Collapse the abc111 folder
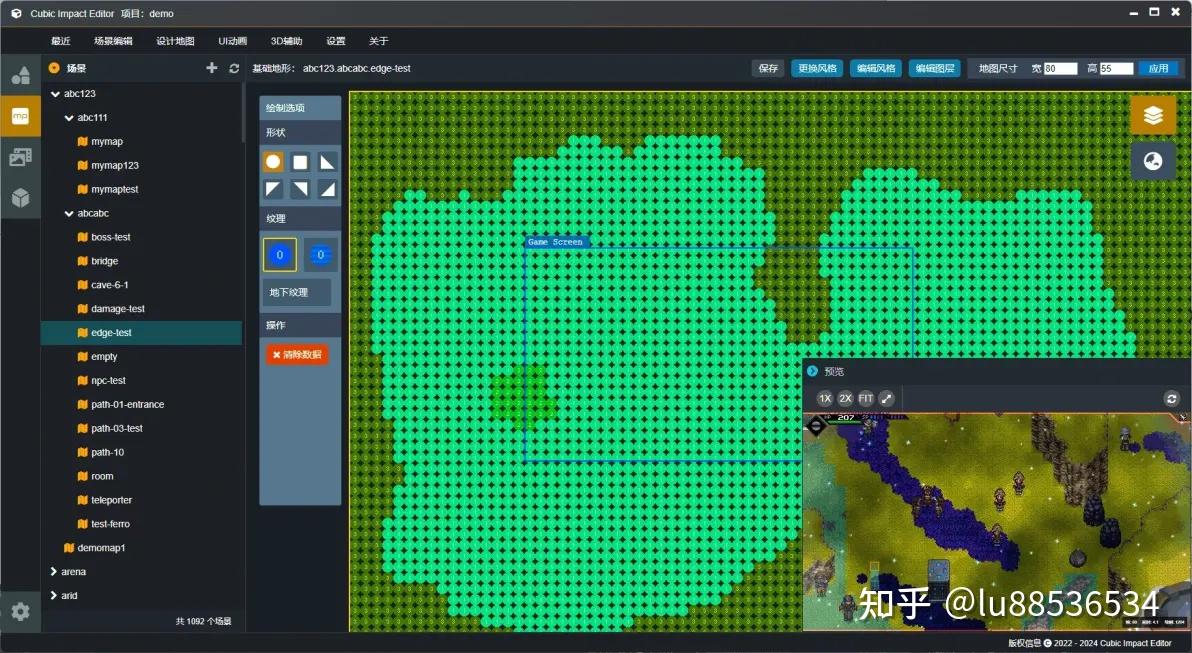This screenshot has height=653, width=1192. coord(68,118)
